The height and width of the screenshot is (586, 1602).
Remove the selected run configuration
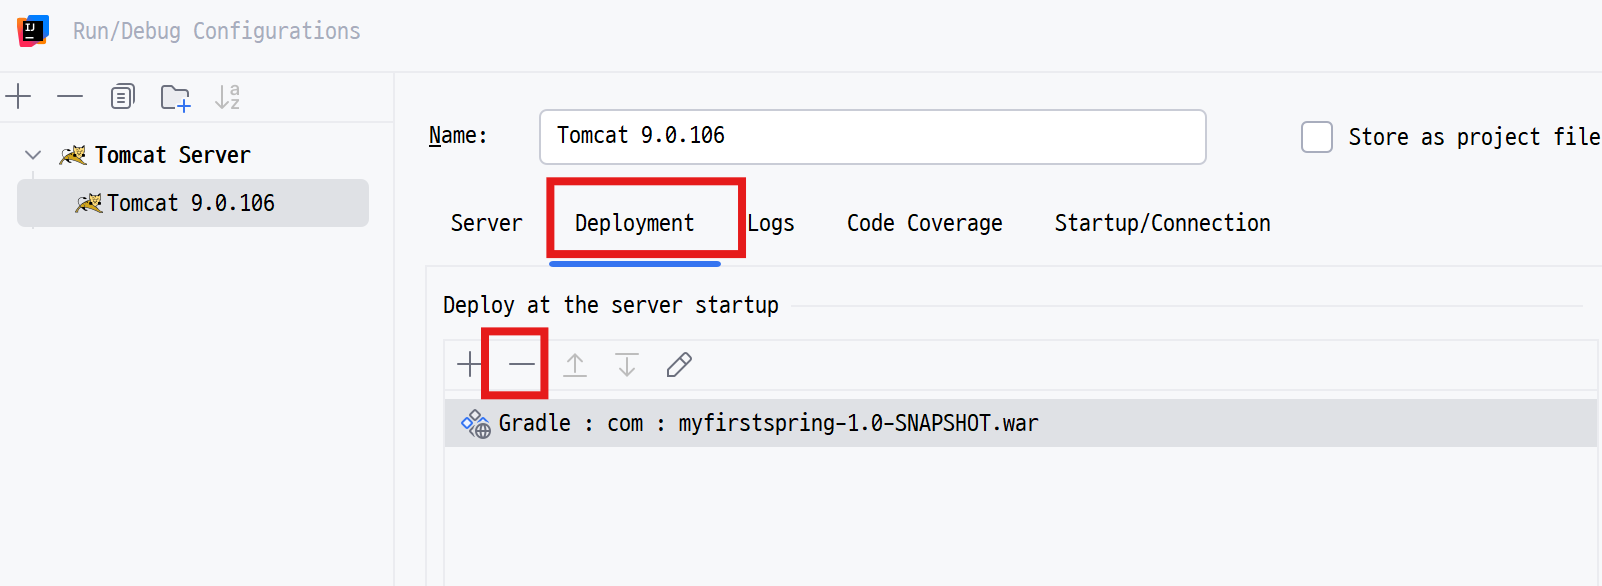point(70,97)
